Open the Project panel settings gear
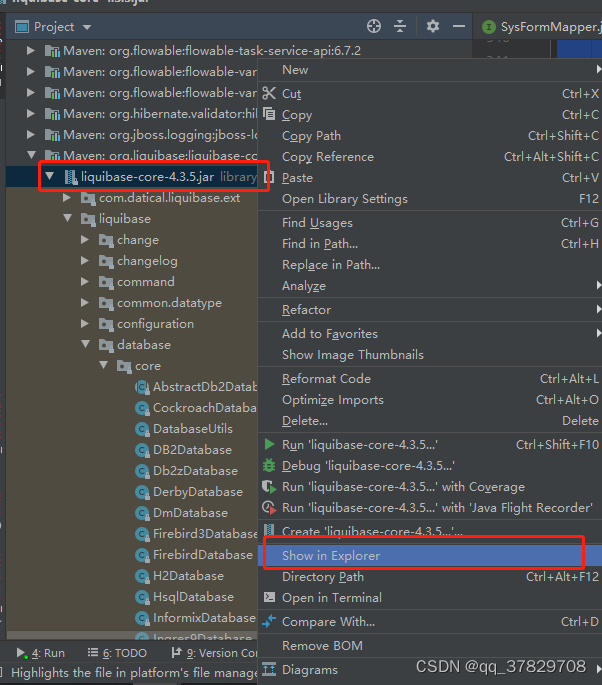Image resolution: width=602 pixels, height=685 pixels. pos(432,27)
